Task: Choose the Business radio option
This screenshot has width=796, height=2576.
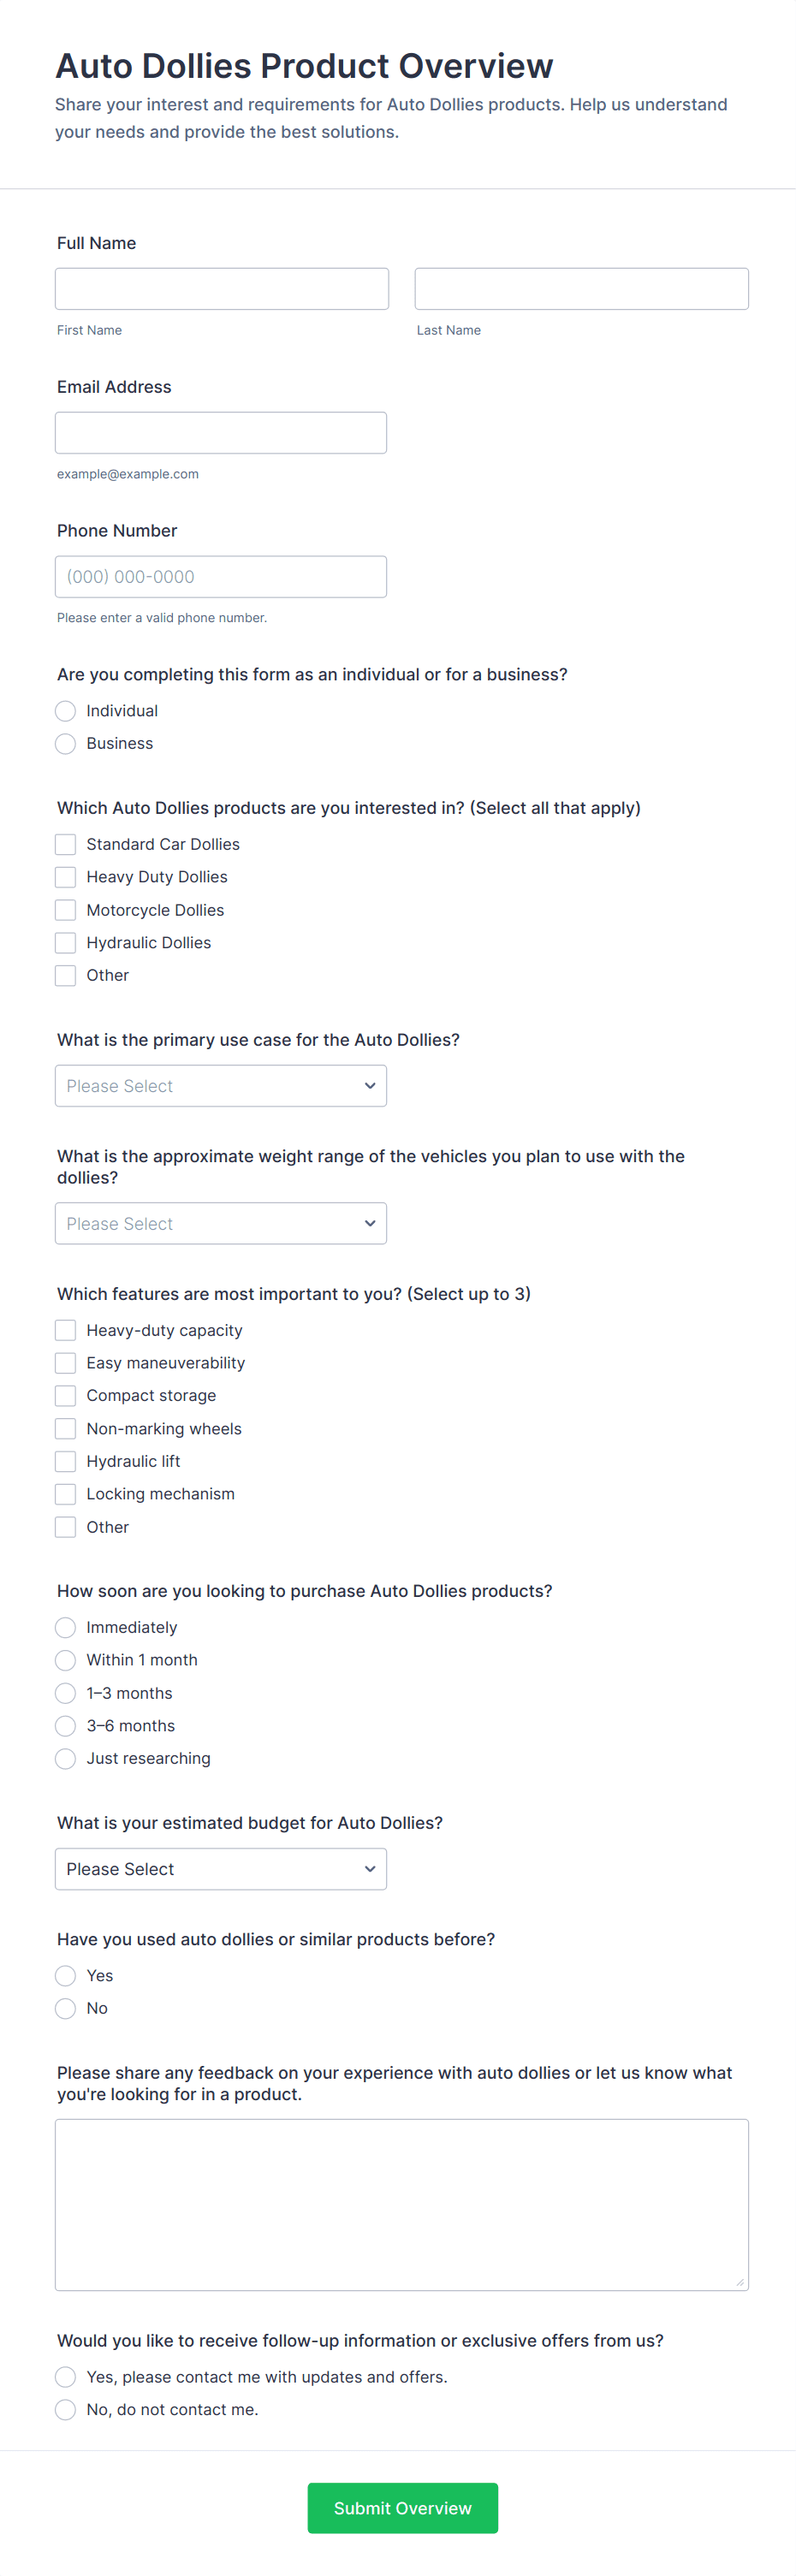Action: tap(66, 744)
